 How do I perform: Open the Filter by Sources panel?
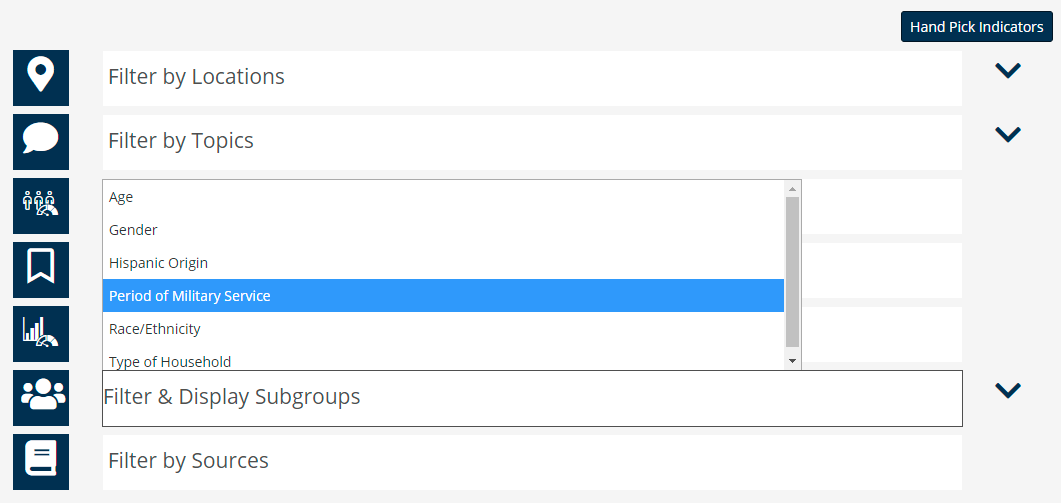point(532,462)
